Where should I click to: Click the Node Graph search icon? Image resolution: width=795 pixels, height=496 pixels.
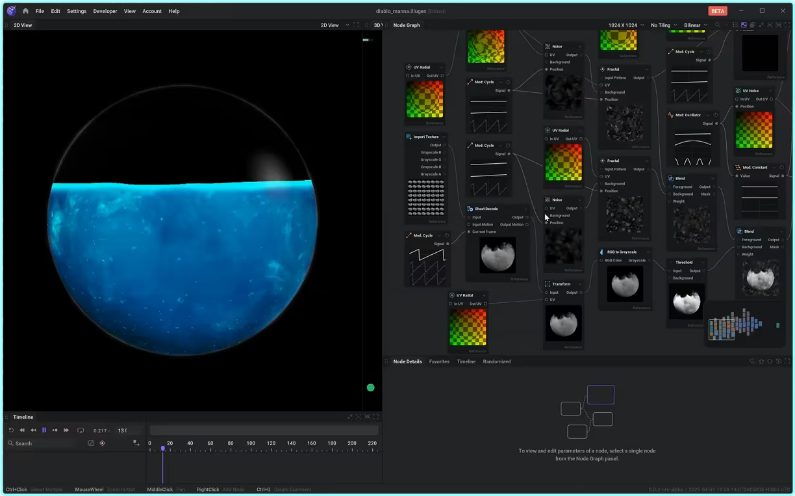(x=717, y=25)
